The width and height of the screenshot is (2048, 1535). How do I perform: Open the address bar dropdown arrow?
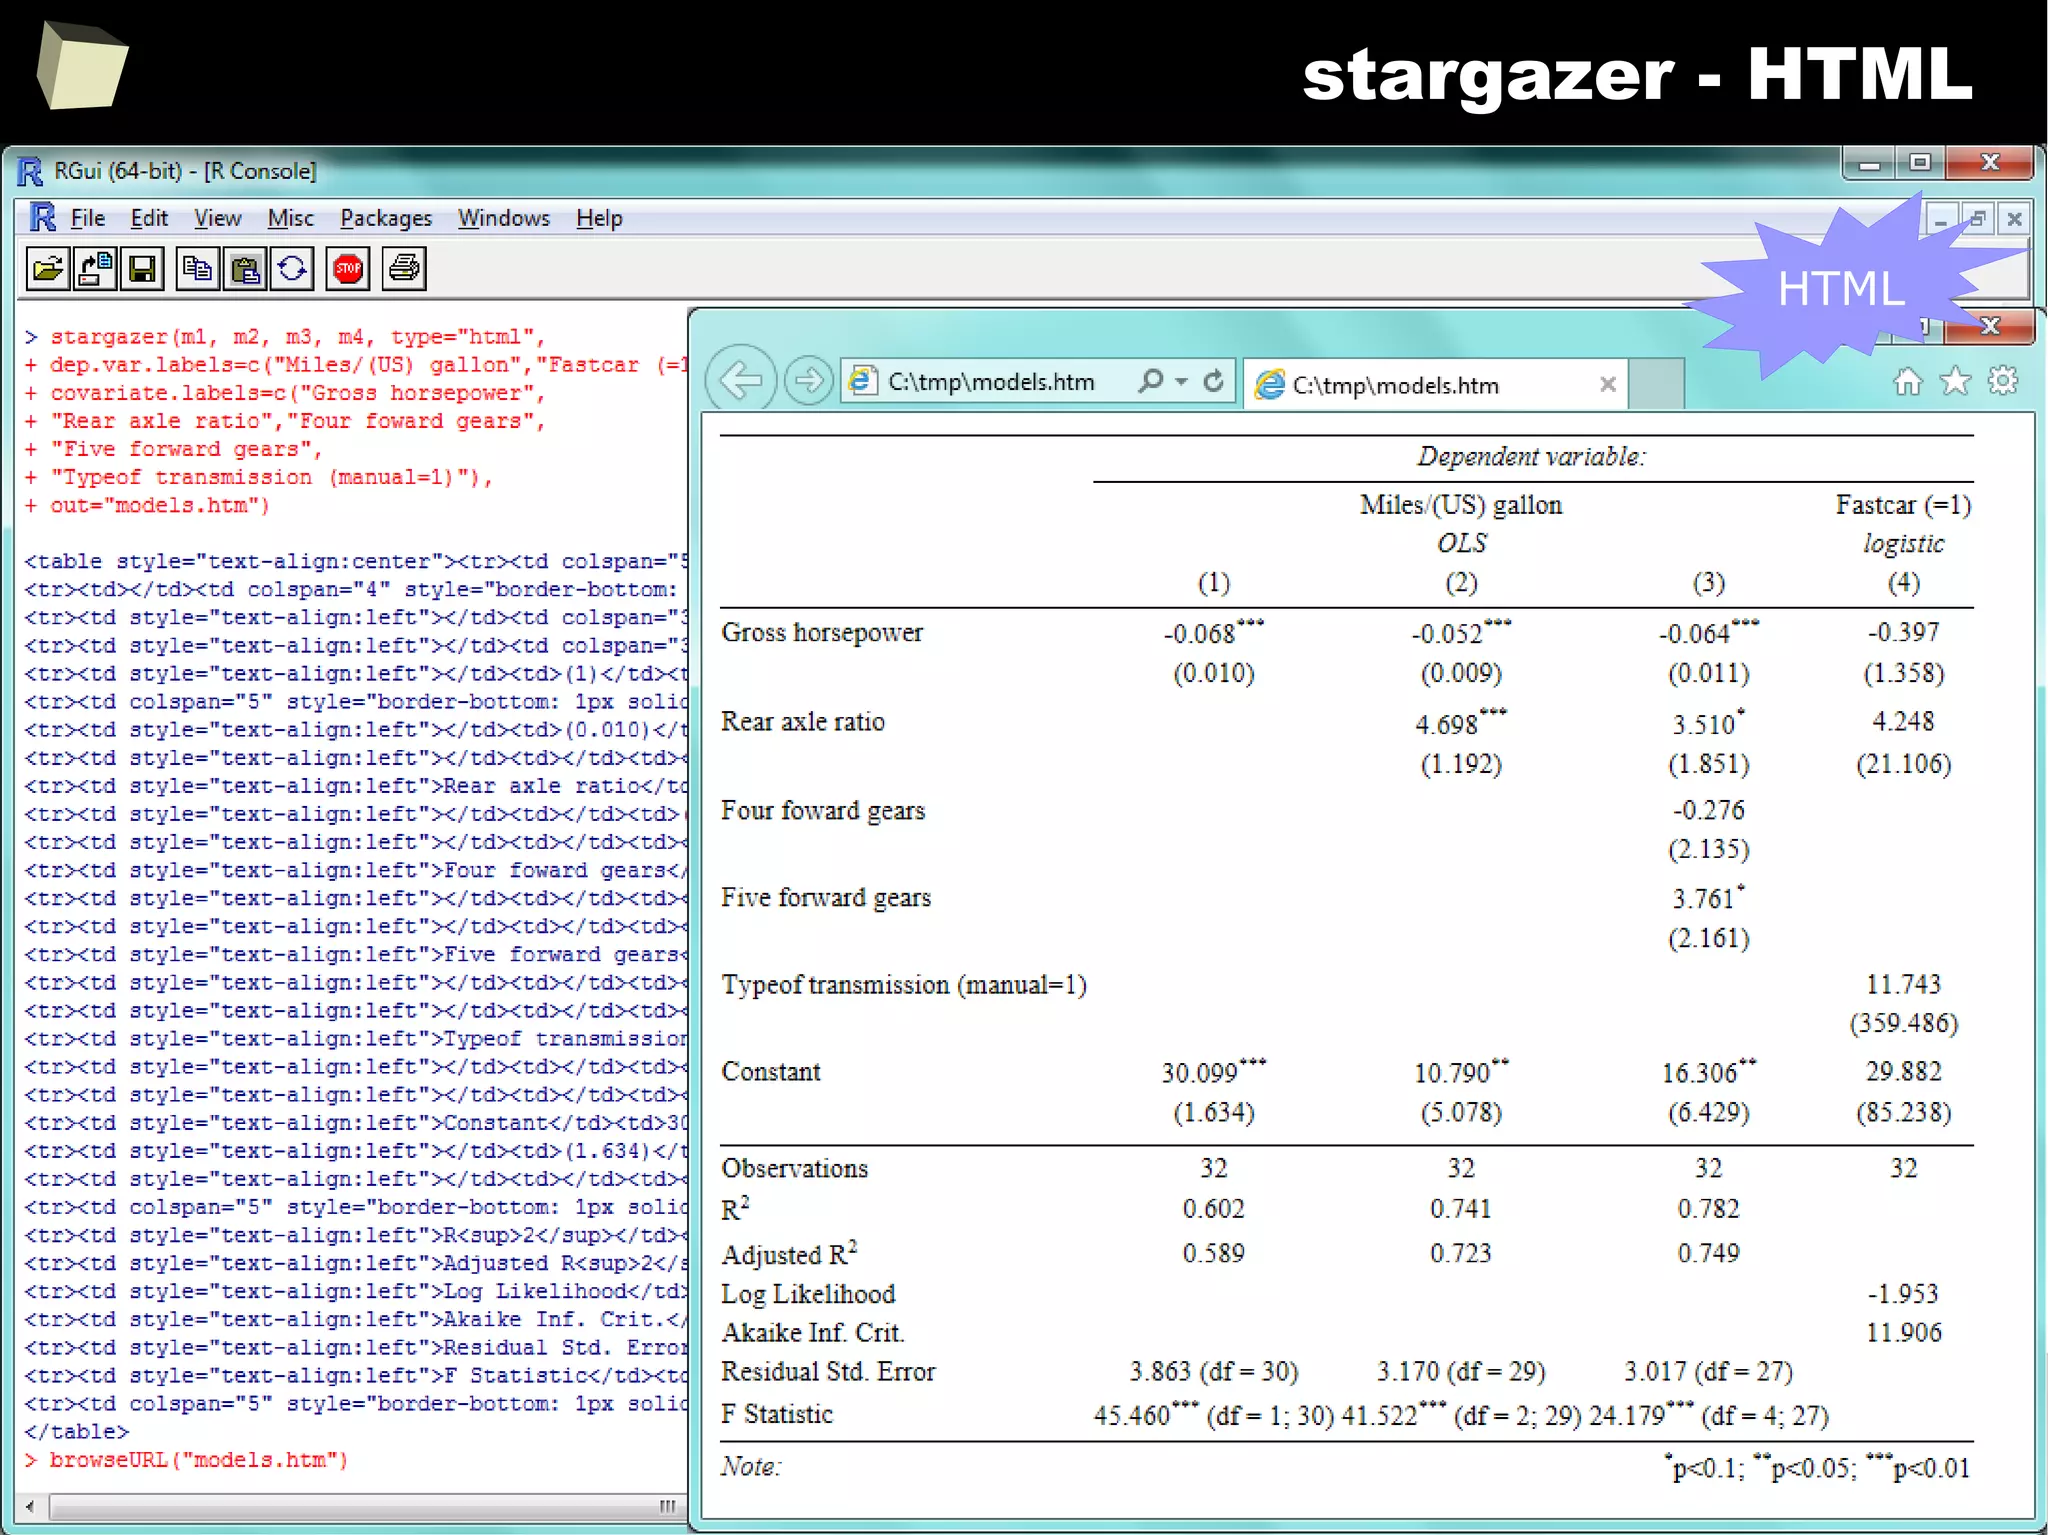pos(1182,381)
